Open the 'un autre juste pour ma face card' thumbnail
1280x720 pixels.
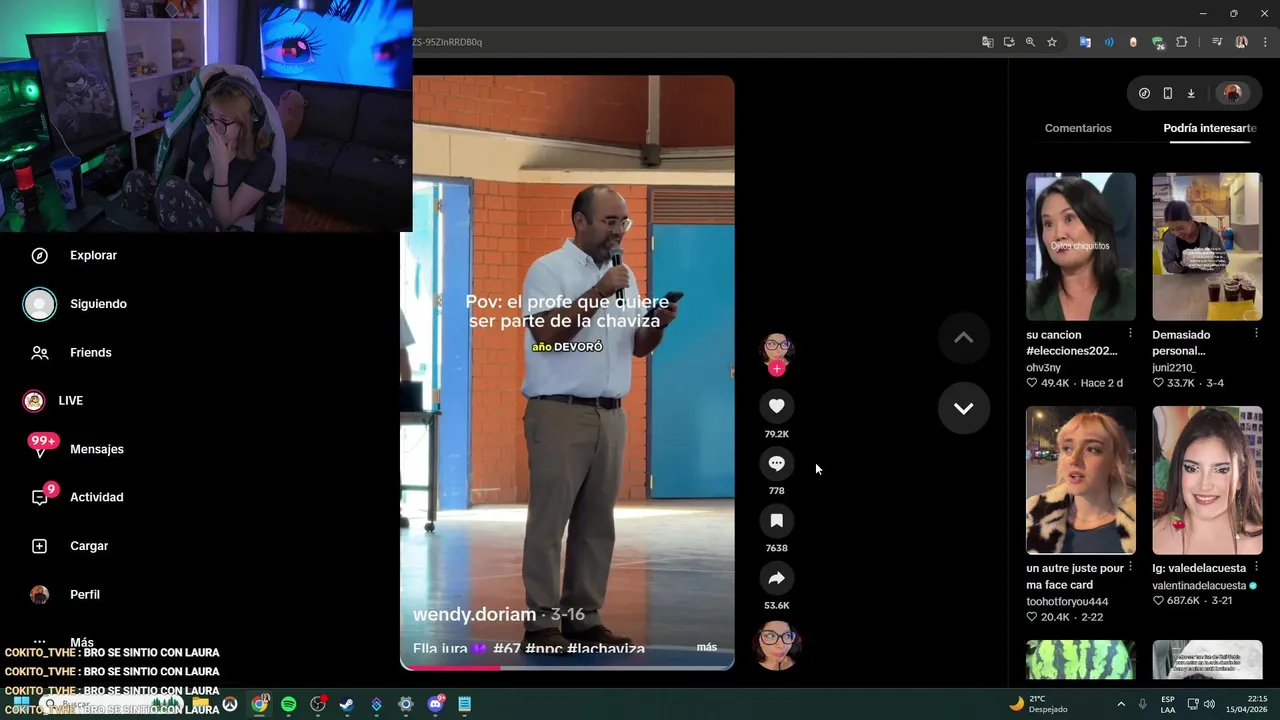point(1080,480)
